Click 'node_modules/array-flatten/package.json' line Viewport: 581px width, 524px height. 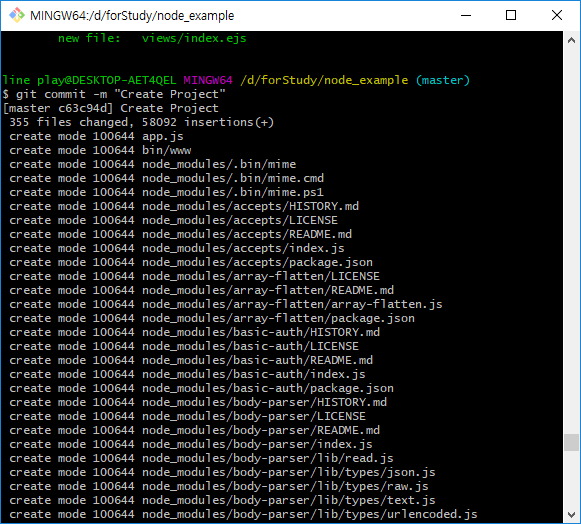point(212,319)
